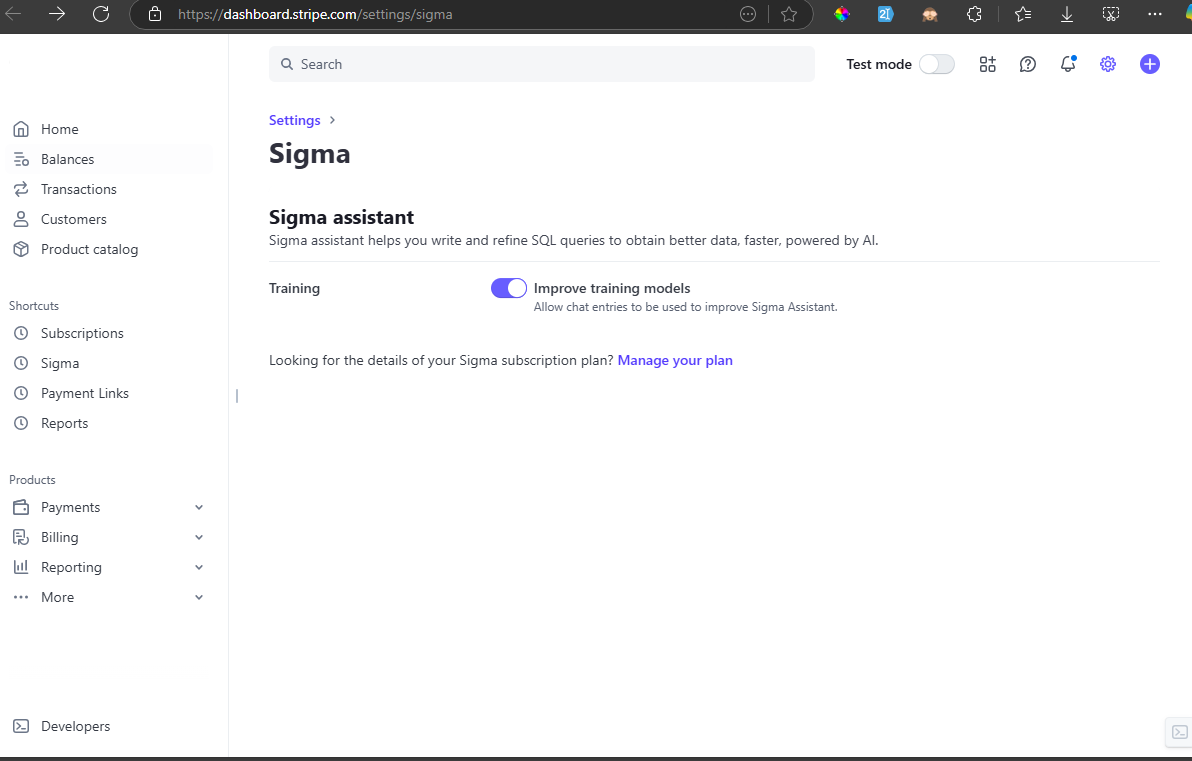
Task: Bookmark page with star icon
Action: pos(789,14)
